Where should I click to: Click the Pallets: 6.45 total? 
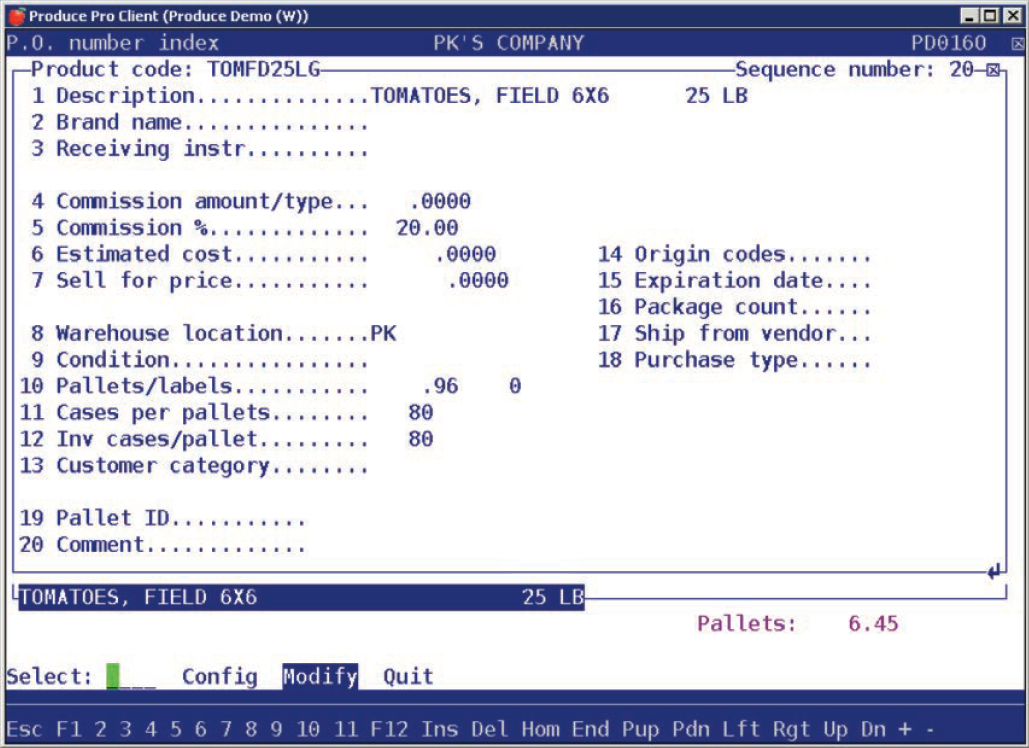(x=797, y=623)
